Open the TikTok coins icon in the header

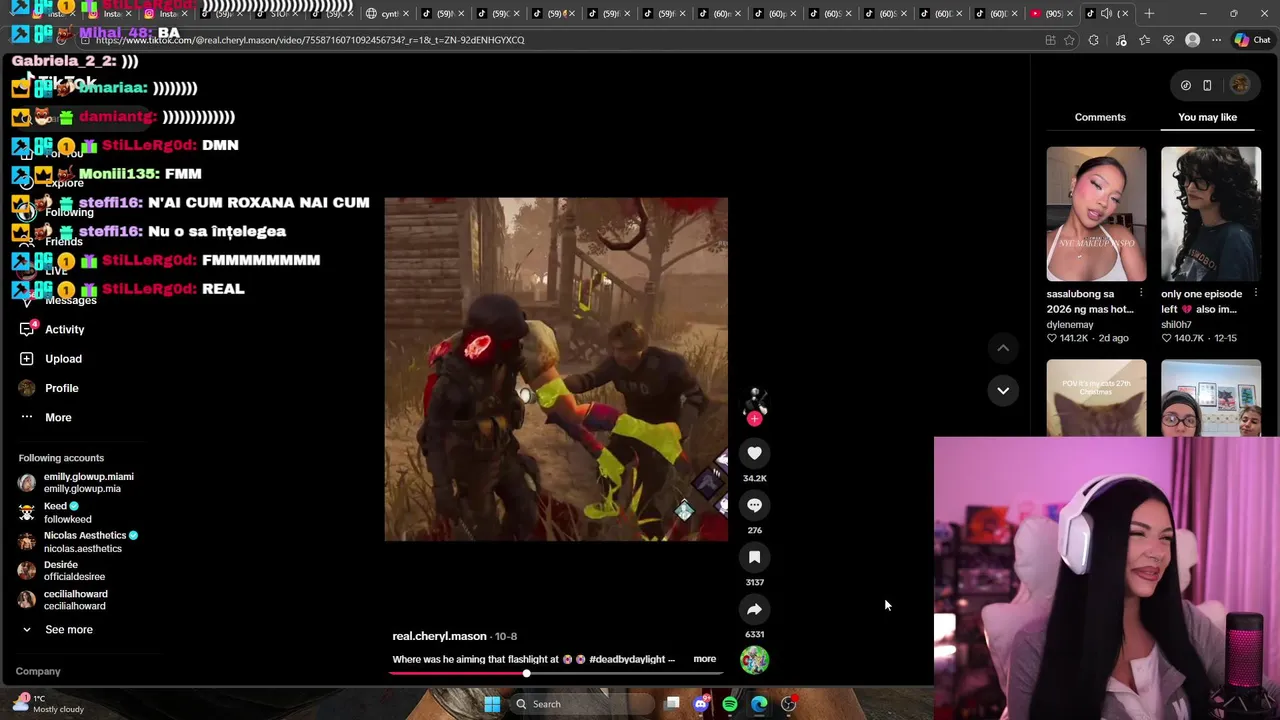tap(1186, 85)
